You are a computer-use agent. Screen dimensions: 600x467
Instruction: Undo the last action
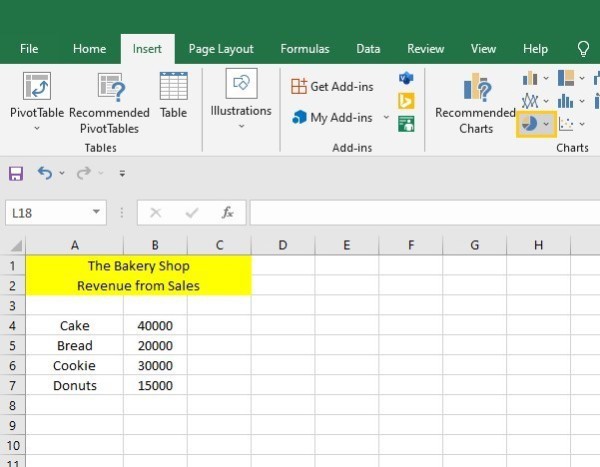(x=45, y=173)
